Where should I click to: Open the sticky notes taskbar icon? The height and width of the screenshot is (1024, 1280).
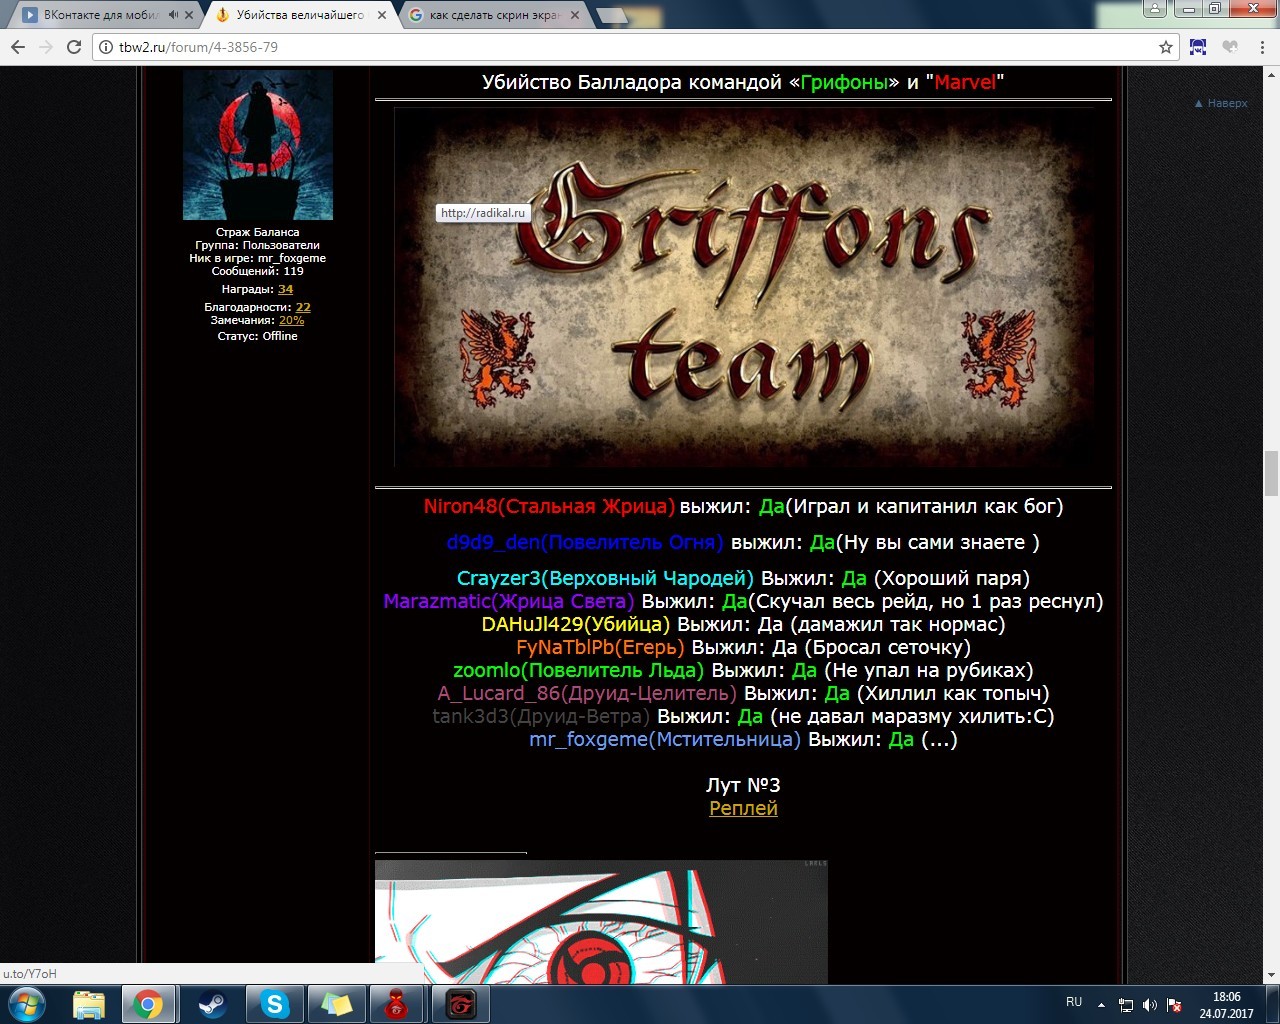click(335, 1004)
